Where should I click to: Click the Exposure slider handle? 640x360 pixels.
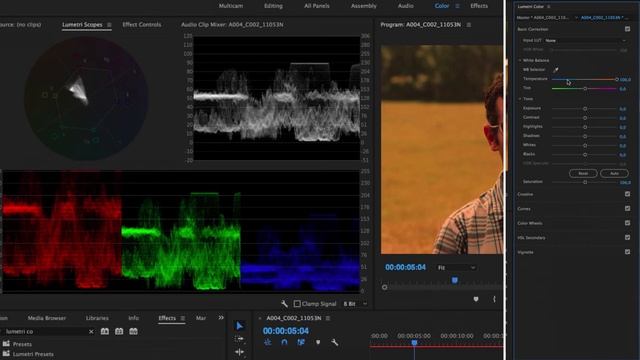[x=585, y=109]
